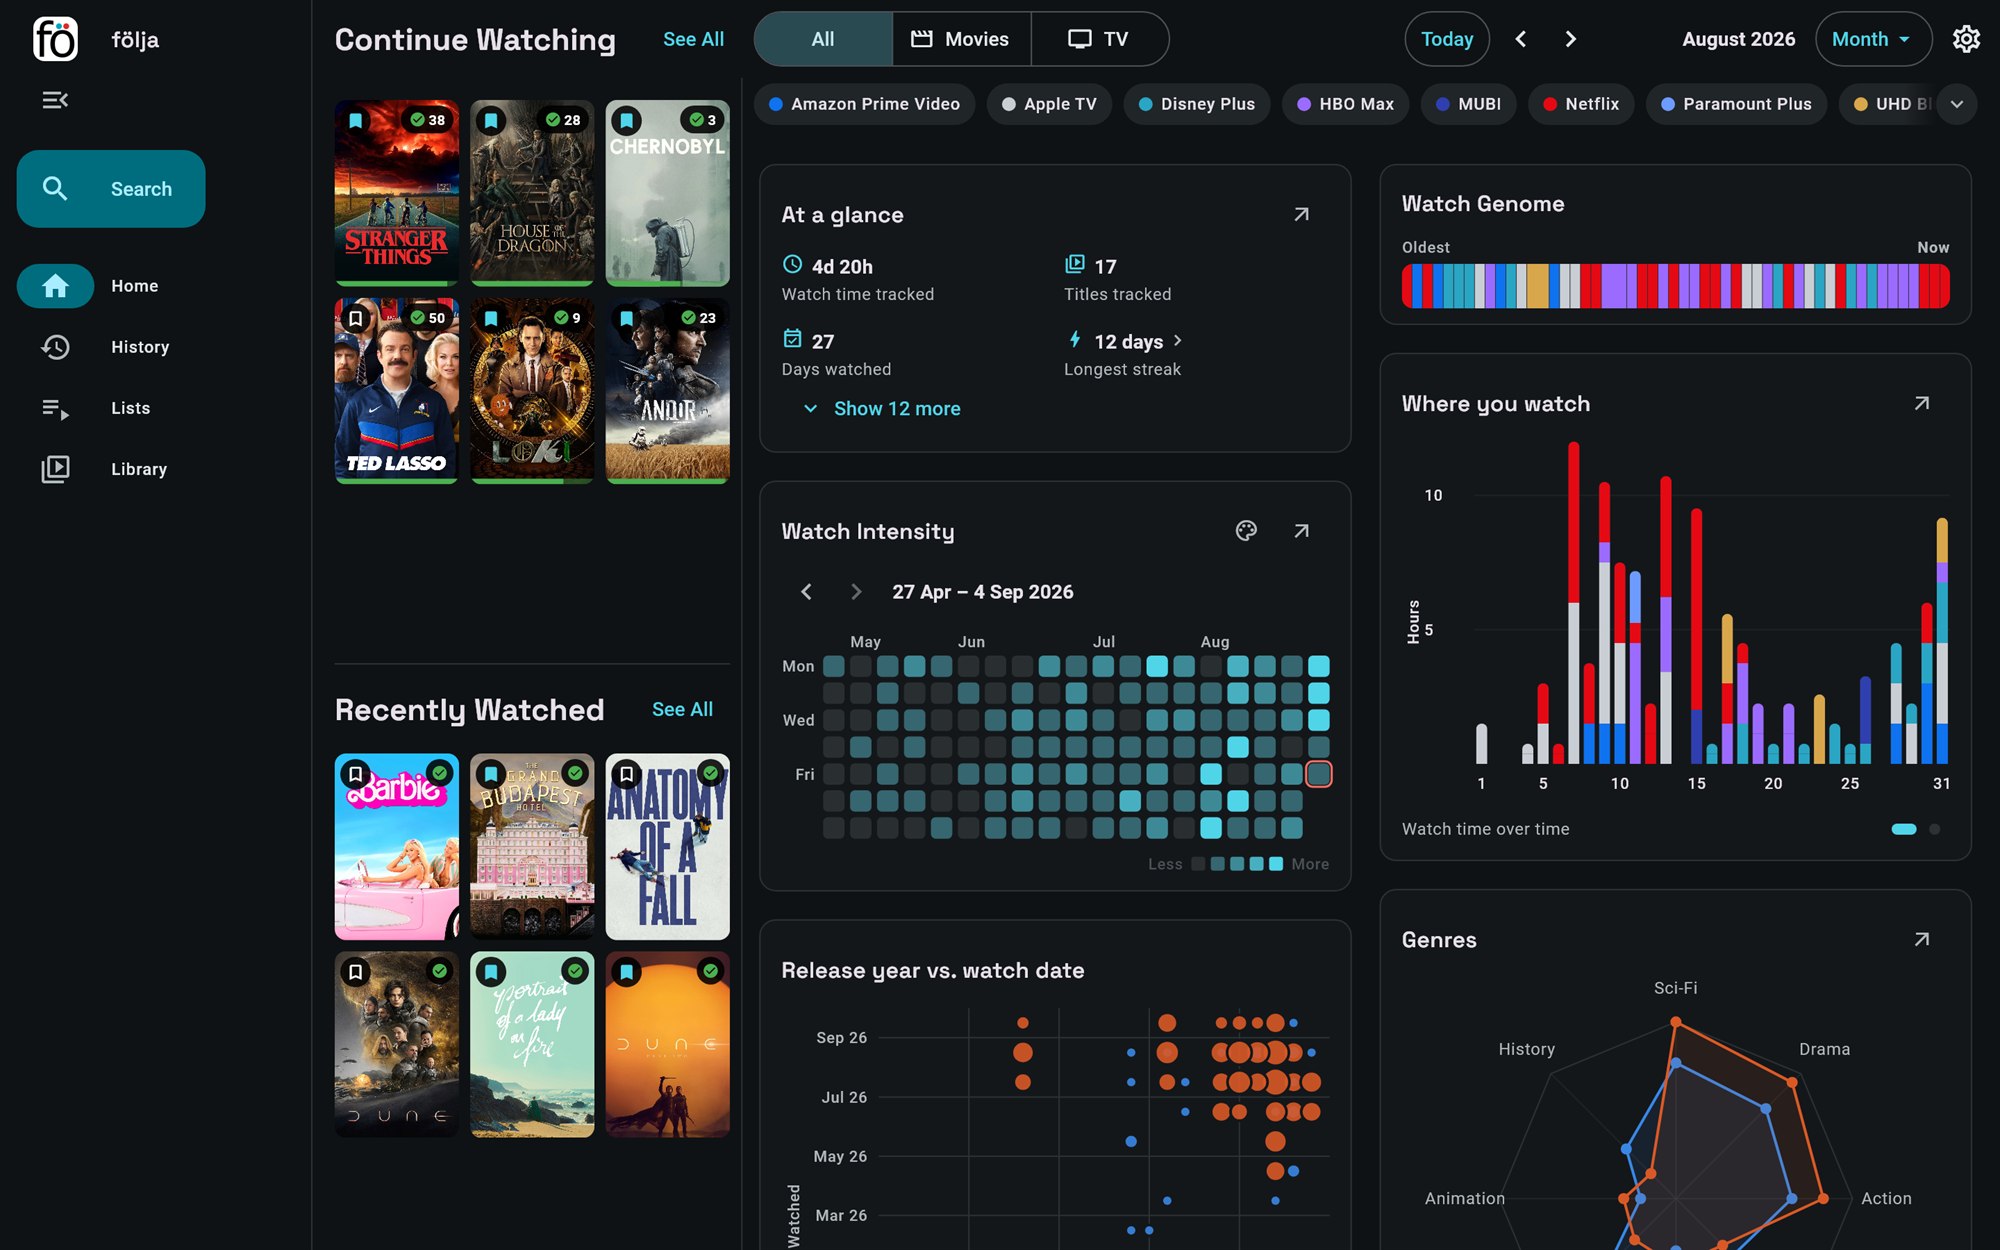Open the Month view dropdown
Image resolution: width=2000 pixels, height=1250 pixels.
coord(1873,39)
